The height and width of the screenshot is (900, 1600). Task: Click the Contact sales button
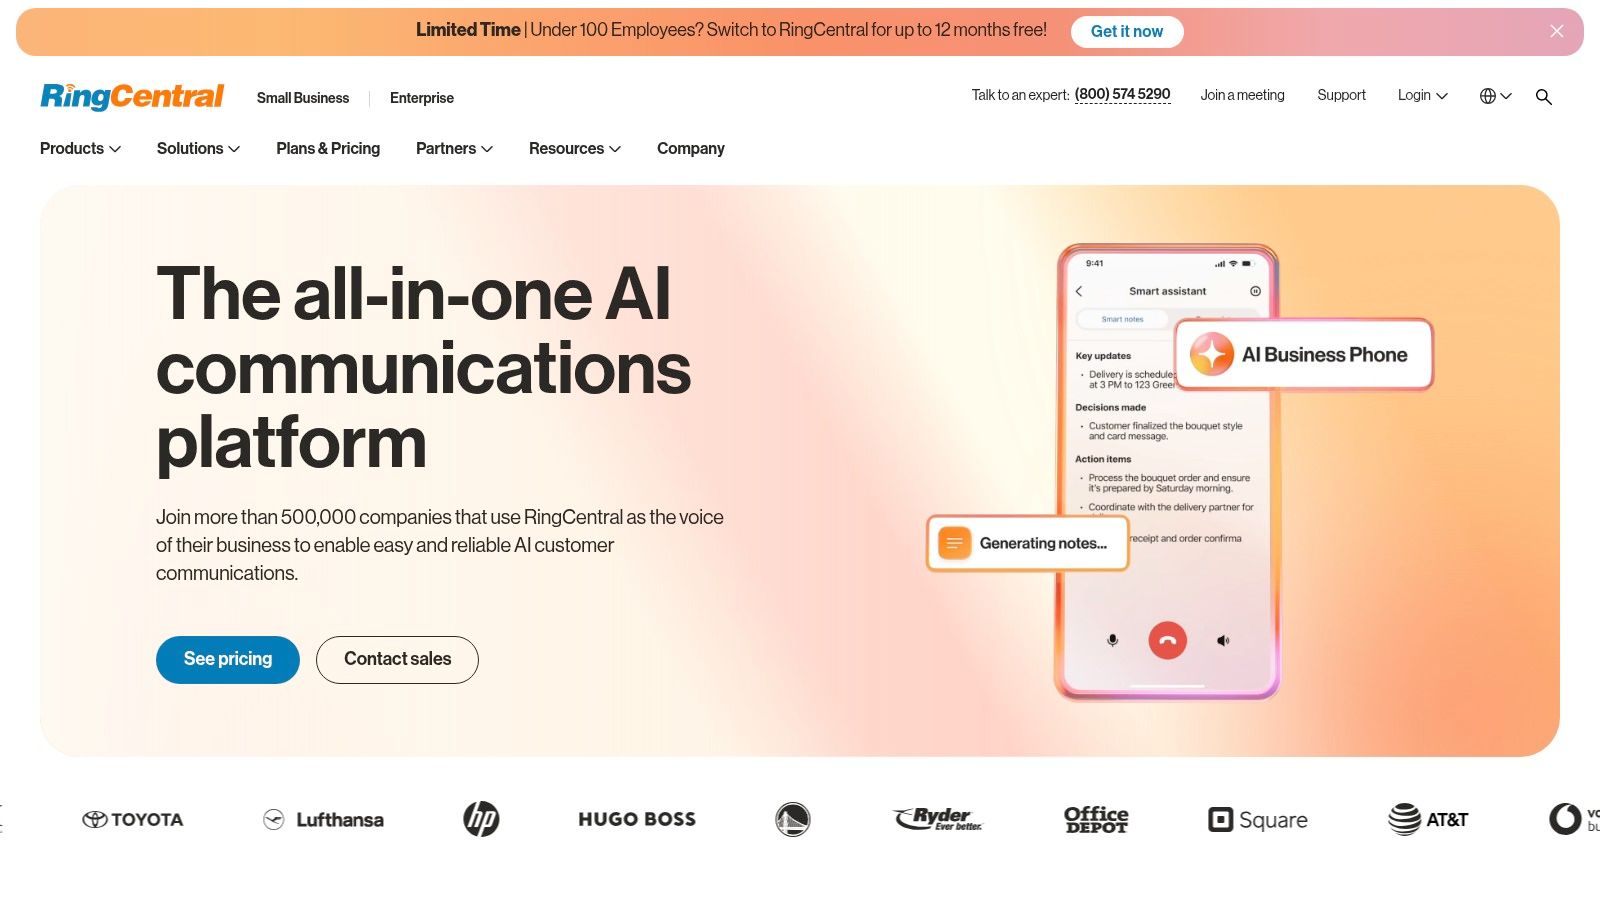pos(397,660)
